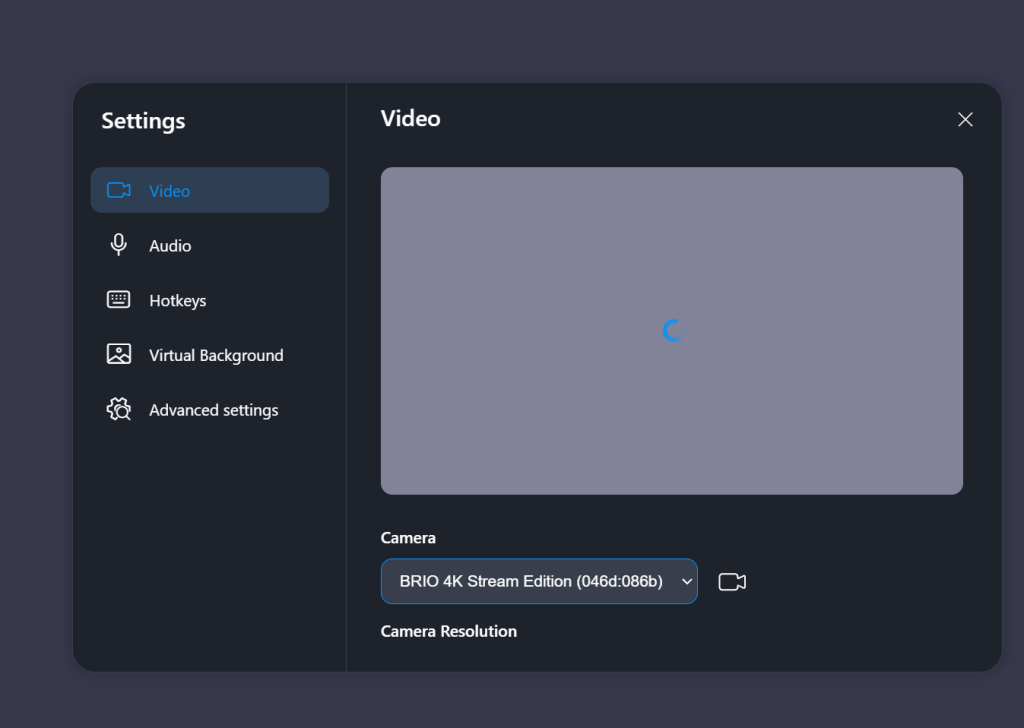The width and height of the screenshot is (1024, 728).
Task: Open the BRIO 4K Stream Edition camera dropdown
Action: click(x=539, y=581)
